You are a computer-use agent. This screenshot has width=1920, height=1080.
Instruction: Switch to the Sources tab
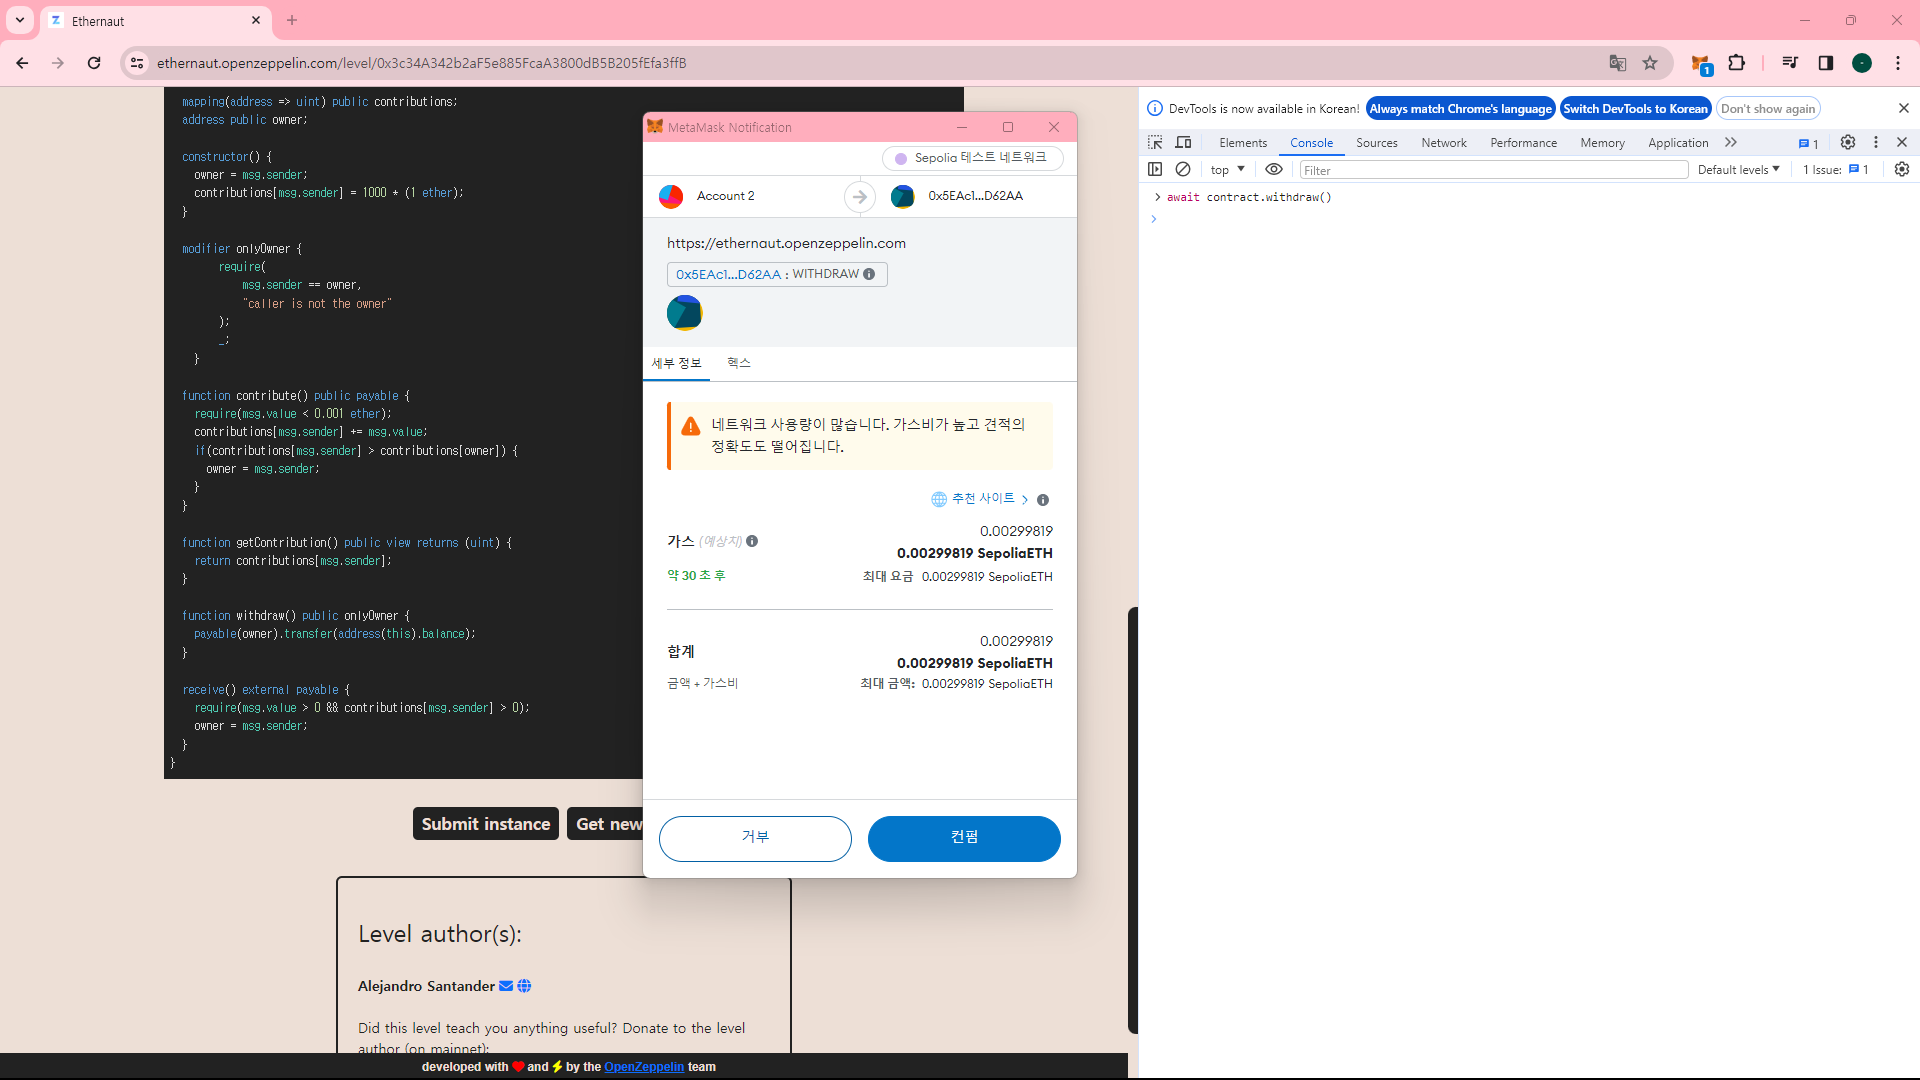(1377, 143)
